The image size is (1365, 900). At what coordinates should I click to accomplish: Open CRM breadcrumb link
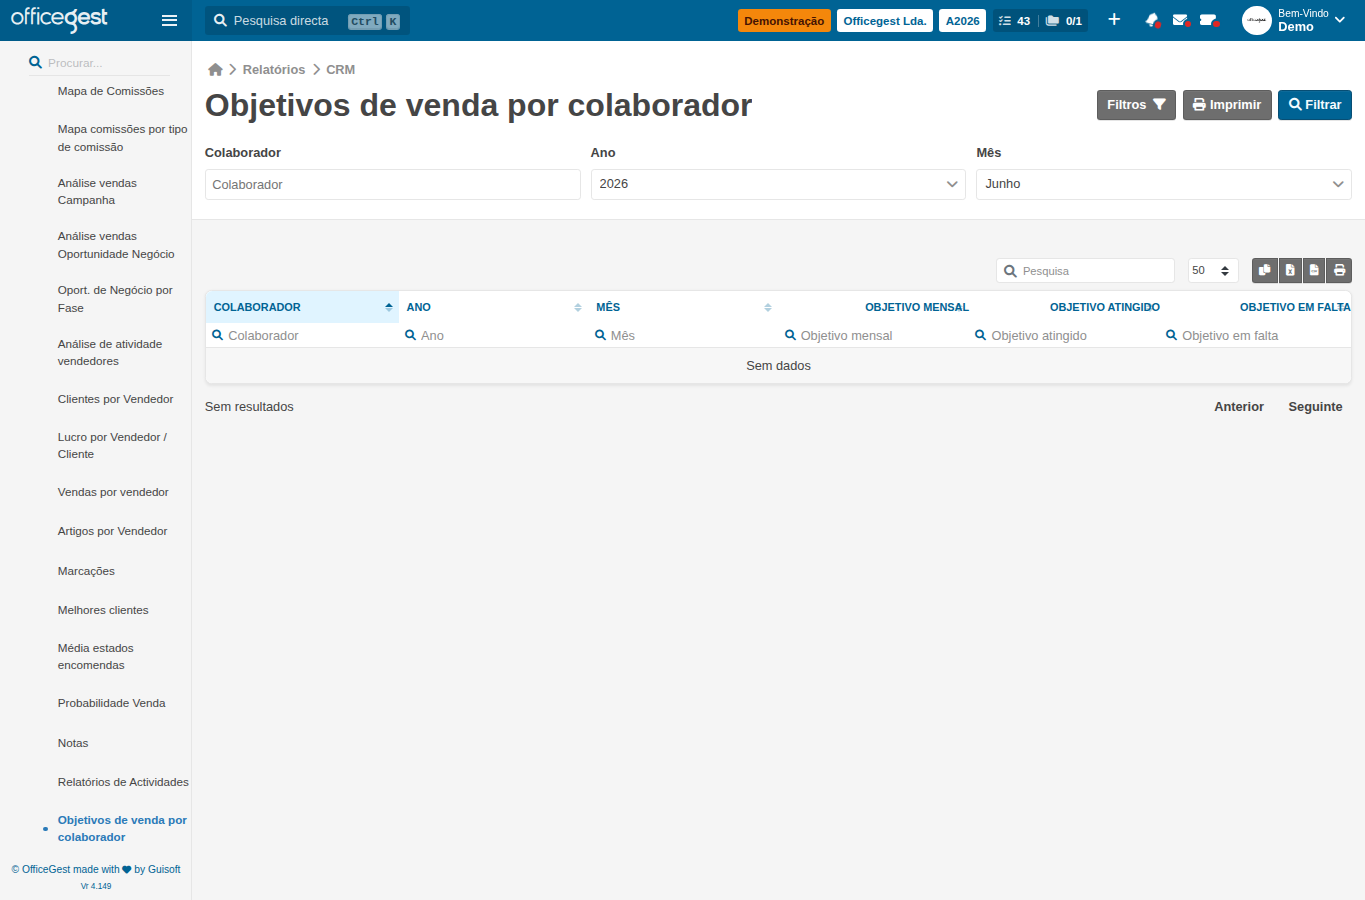341,70
